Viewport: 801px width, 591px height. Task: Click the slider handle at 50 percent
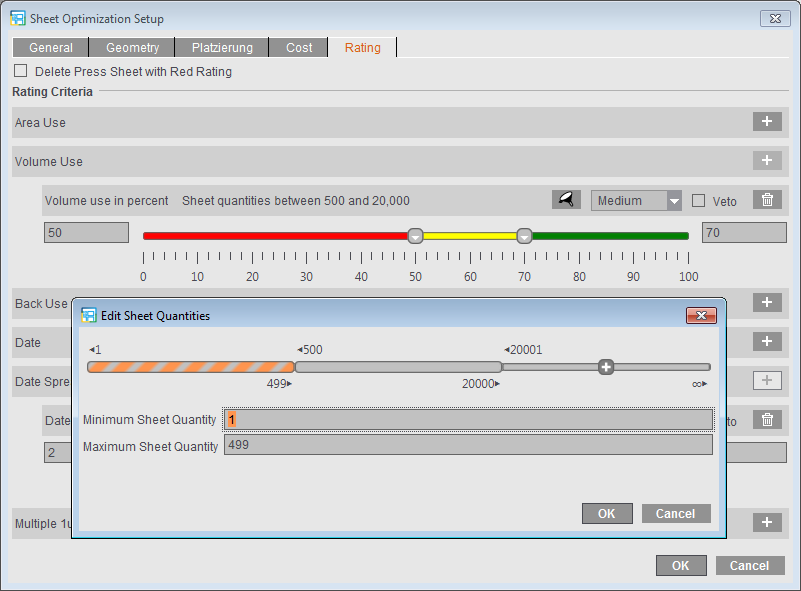point(416,236)
